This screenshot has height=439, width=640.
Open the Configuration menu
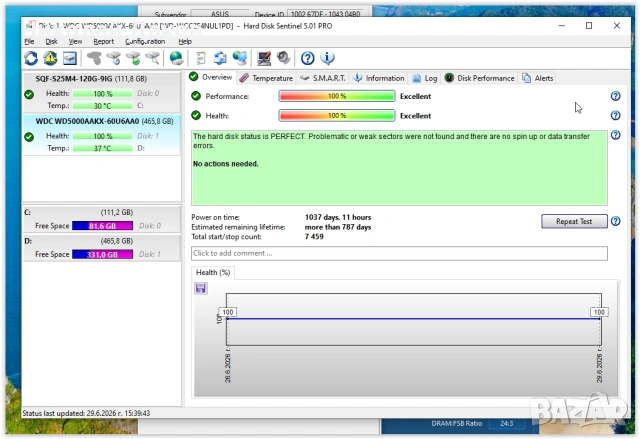click(x=145, y=42)
